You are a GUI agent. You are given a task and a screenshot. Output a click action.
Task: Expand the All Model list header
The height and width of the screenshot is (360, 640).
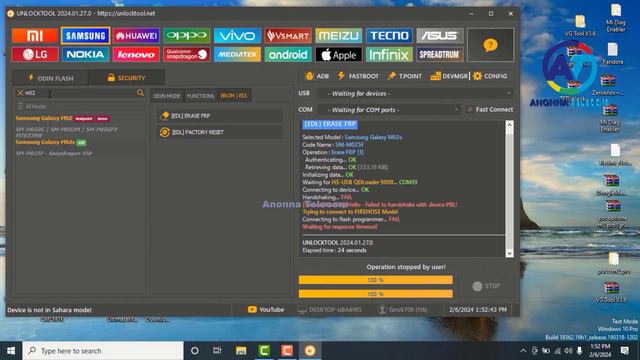tap(80, 106)
